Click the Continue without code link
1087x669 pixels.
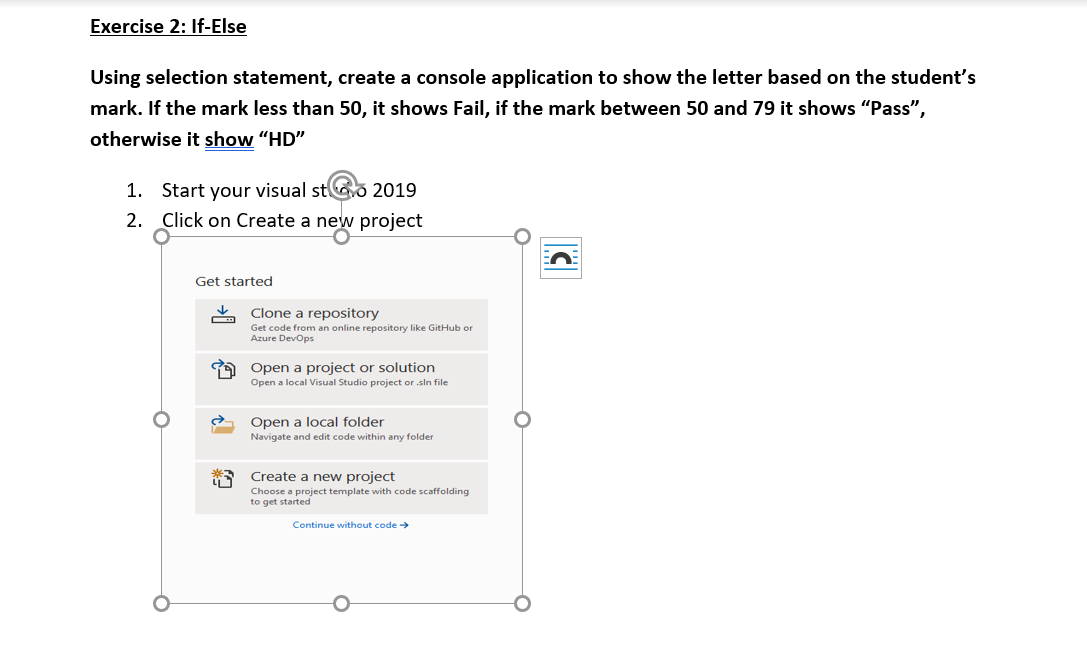[x=349, y=524]
